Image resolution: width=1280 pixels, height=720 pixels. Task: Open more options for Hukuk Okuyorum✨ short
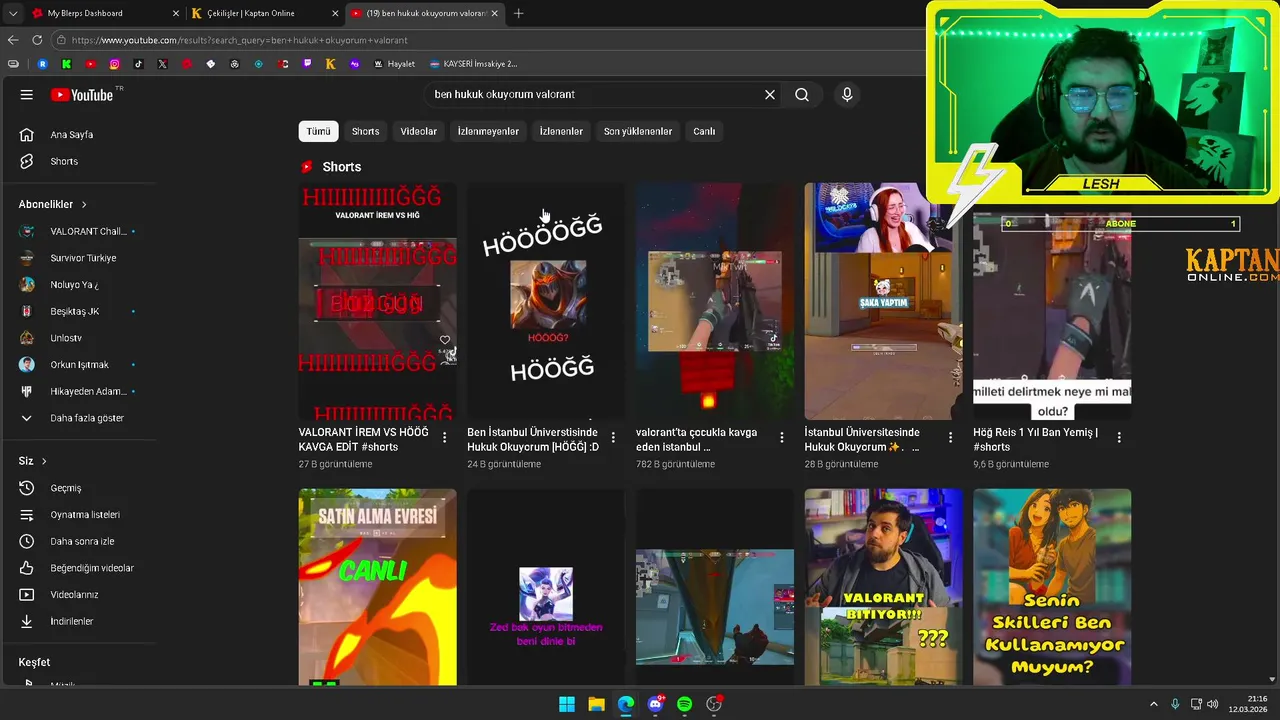951,437
